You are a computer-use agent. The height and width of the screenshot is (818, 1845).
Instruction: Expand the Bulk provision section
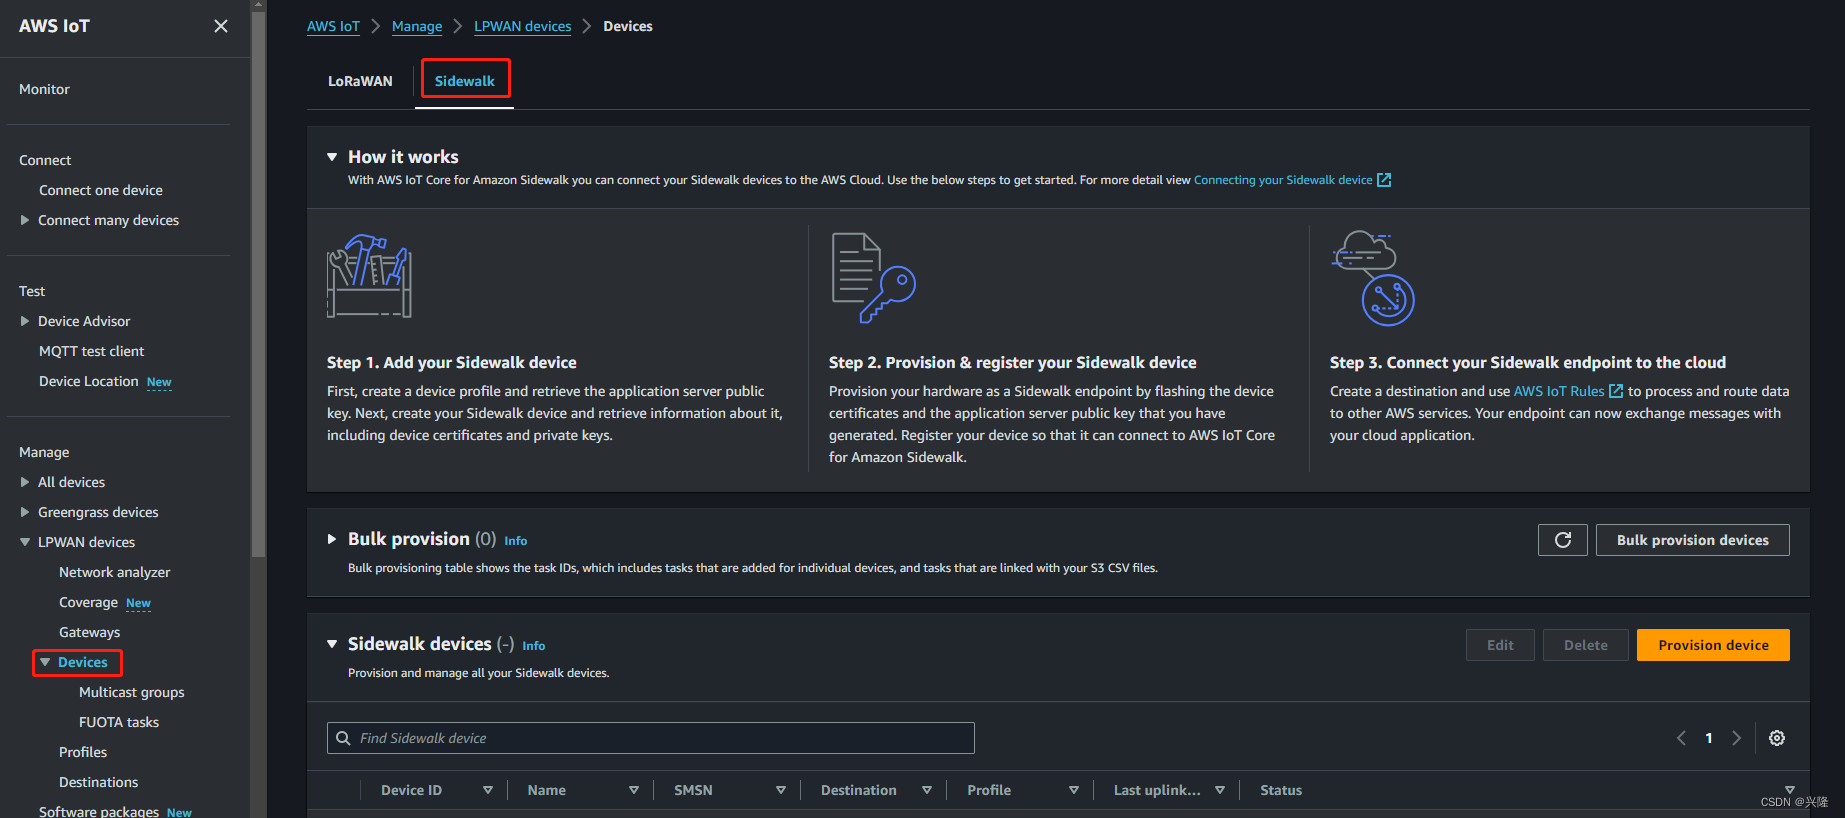click(332, 539)
